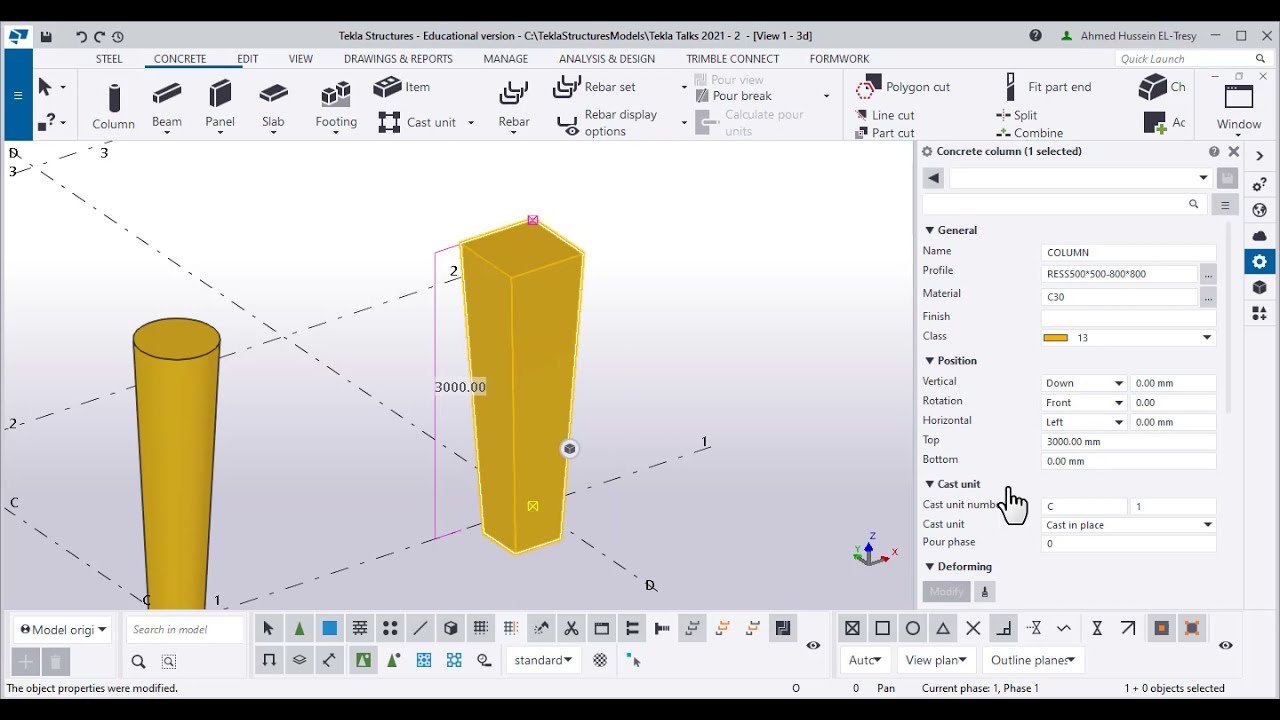Click the magnifier search icon below search box
The image size is (1280, 720).
[138, 661]
